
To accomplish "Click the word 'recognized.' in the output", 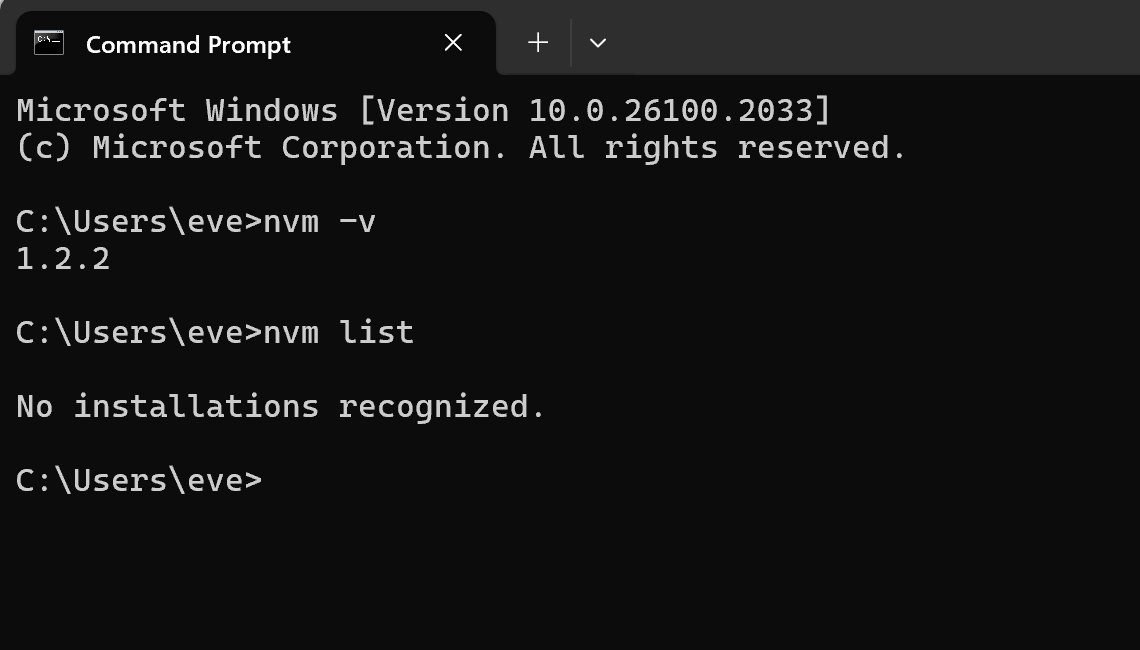I will 442,406.
